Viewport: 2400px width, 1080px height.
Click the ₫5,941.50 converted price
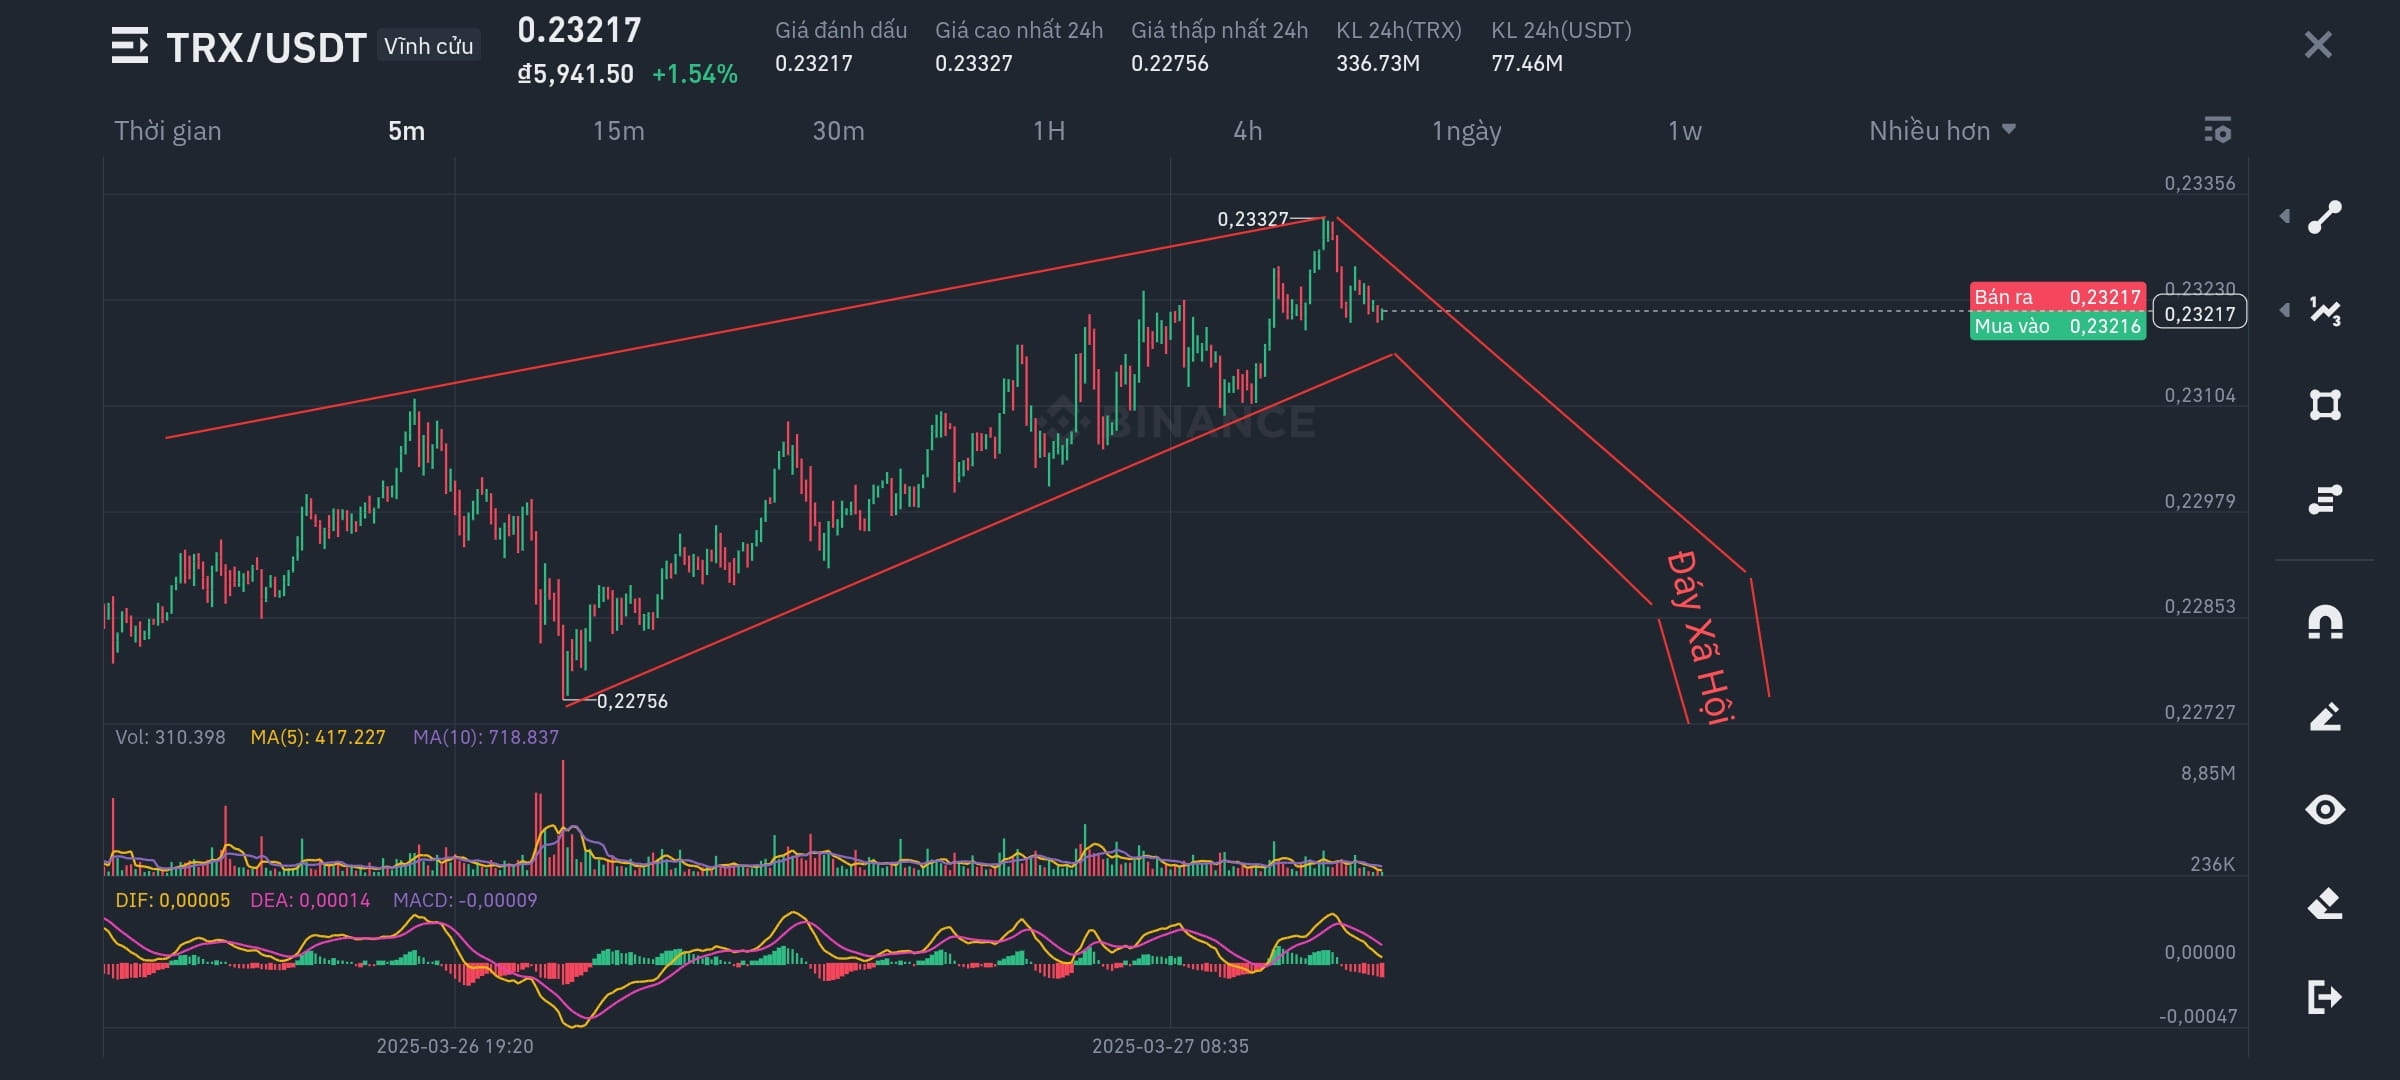(x=575, y=74)
